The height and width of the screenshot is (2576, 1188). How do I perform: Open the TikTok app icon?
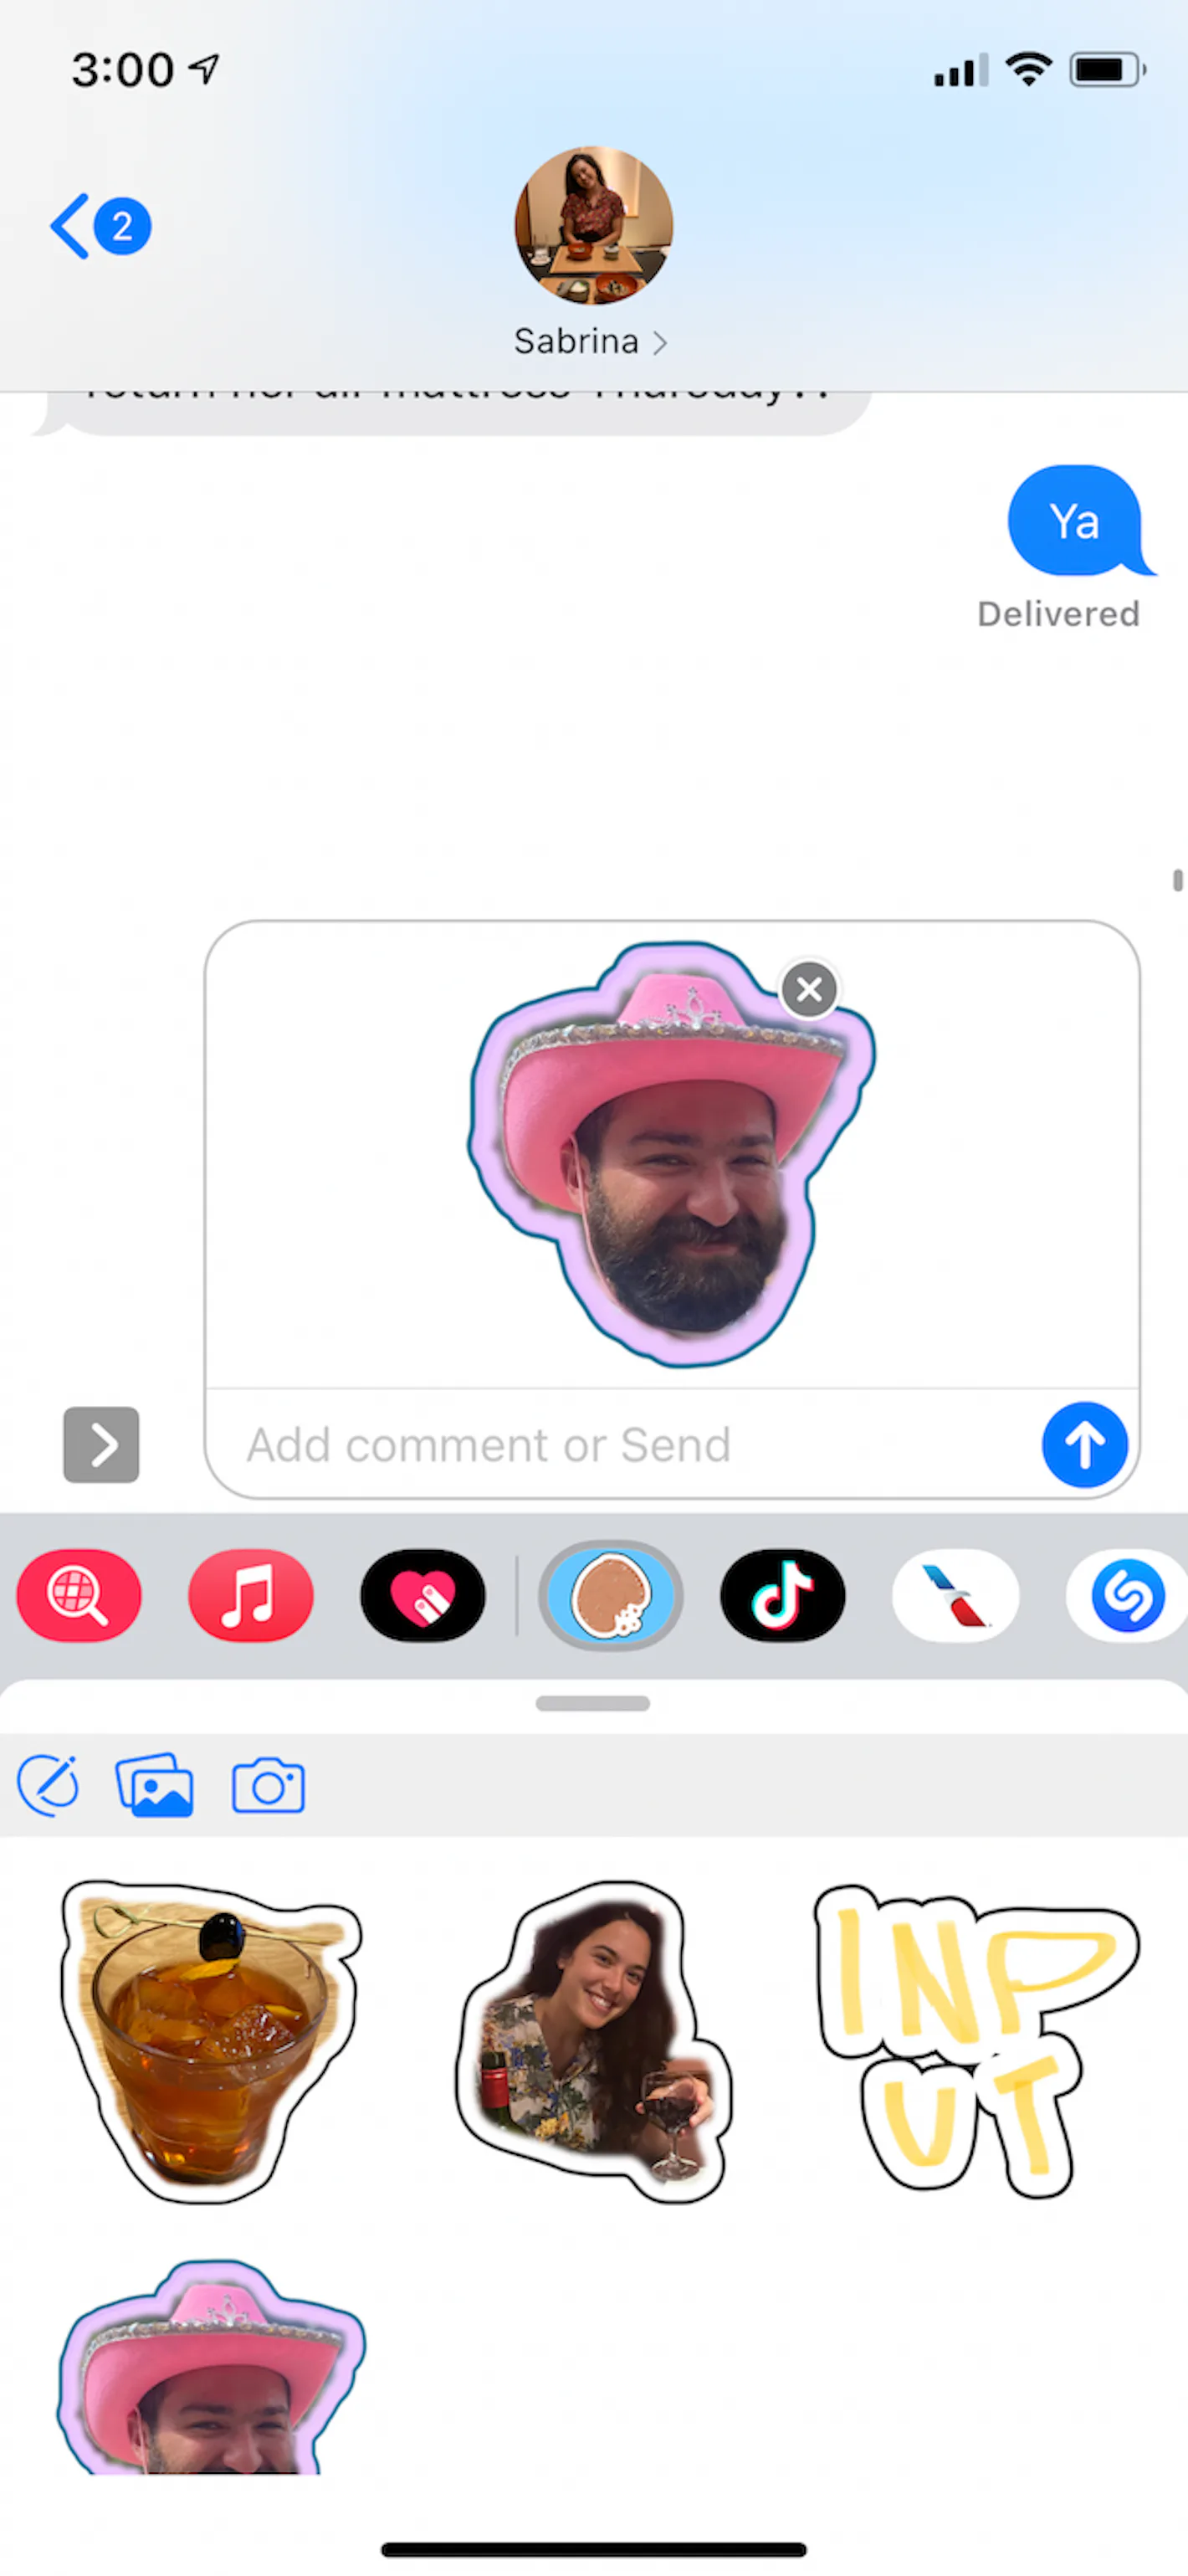783,1595
